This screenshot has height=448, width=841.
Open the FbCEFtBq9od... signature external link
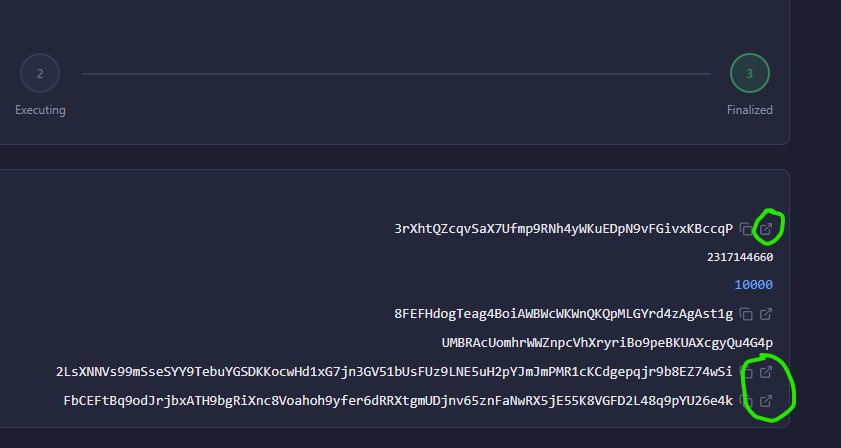tap(766, 401)
